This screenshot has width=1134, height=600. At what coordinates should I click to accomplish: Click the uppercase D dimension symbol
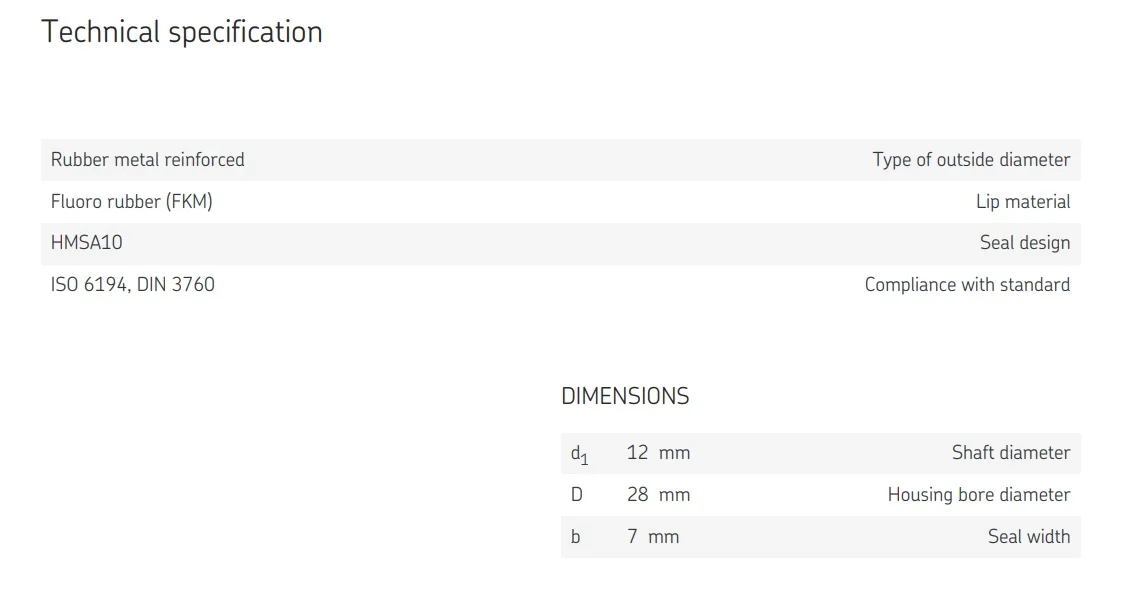coord(576,495)
